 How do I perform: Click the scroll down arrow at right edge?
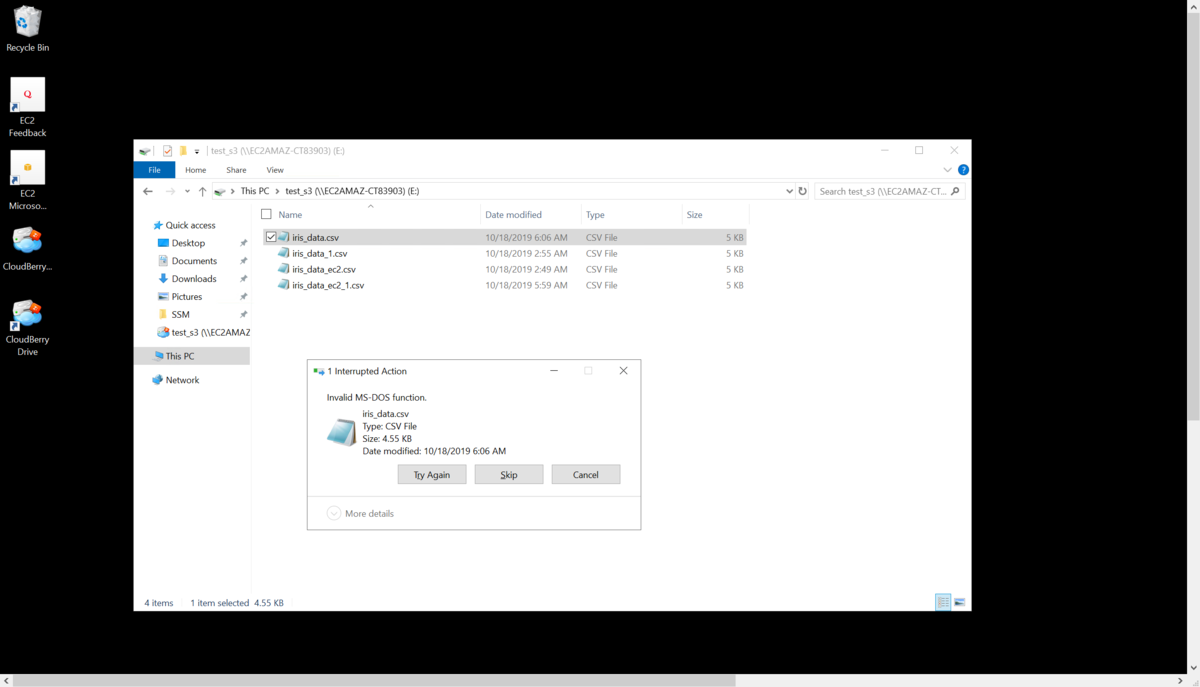coord(1193,668)
